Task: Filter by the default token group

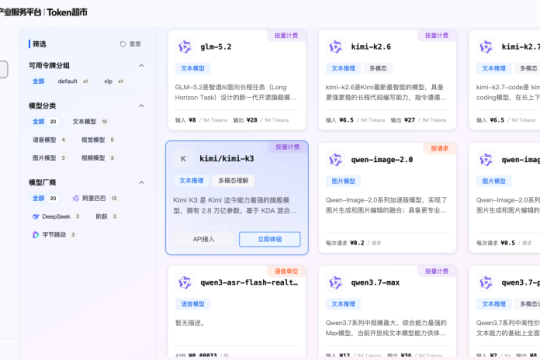Action: (x=73, y=81)
